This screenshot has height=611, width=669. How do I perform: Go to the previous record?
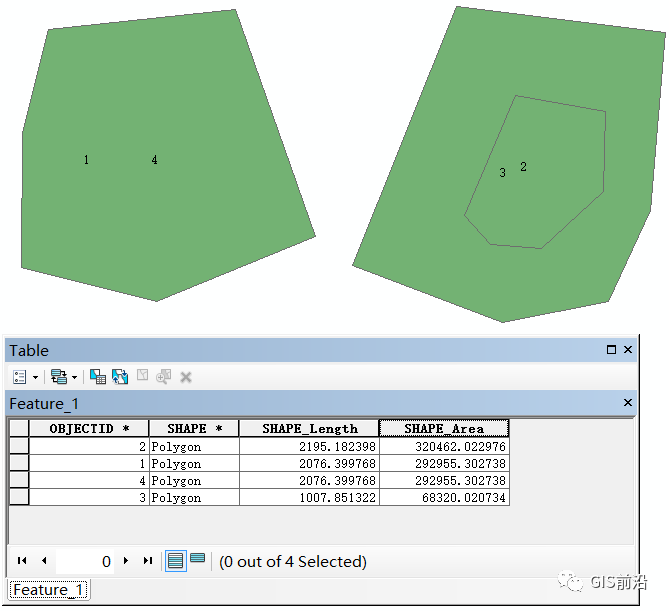click(44, 561)
